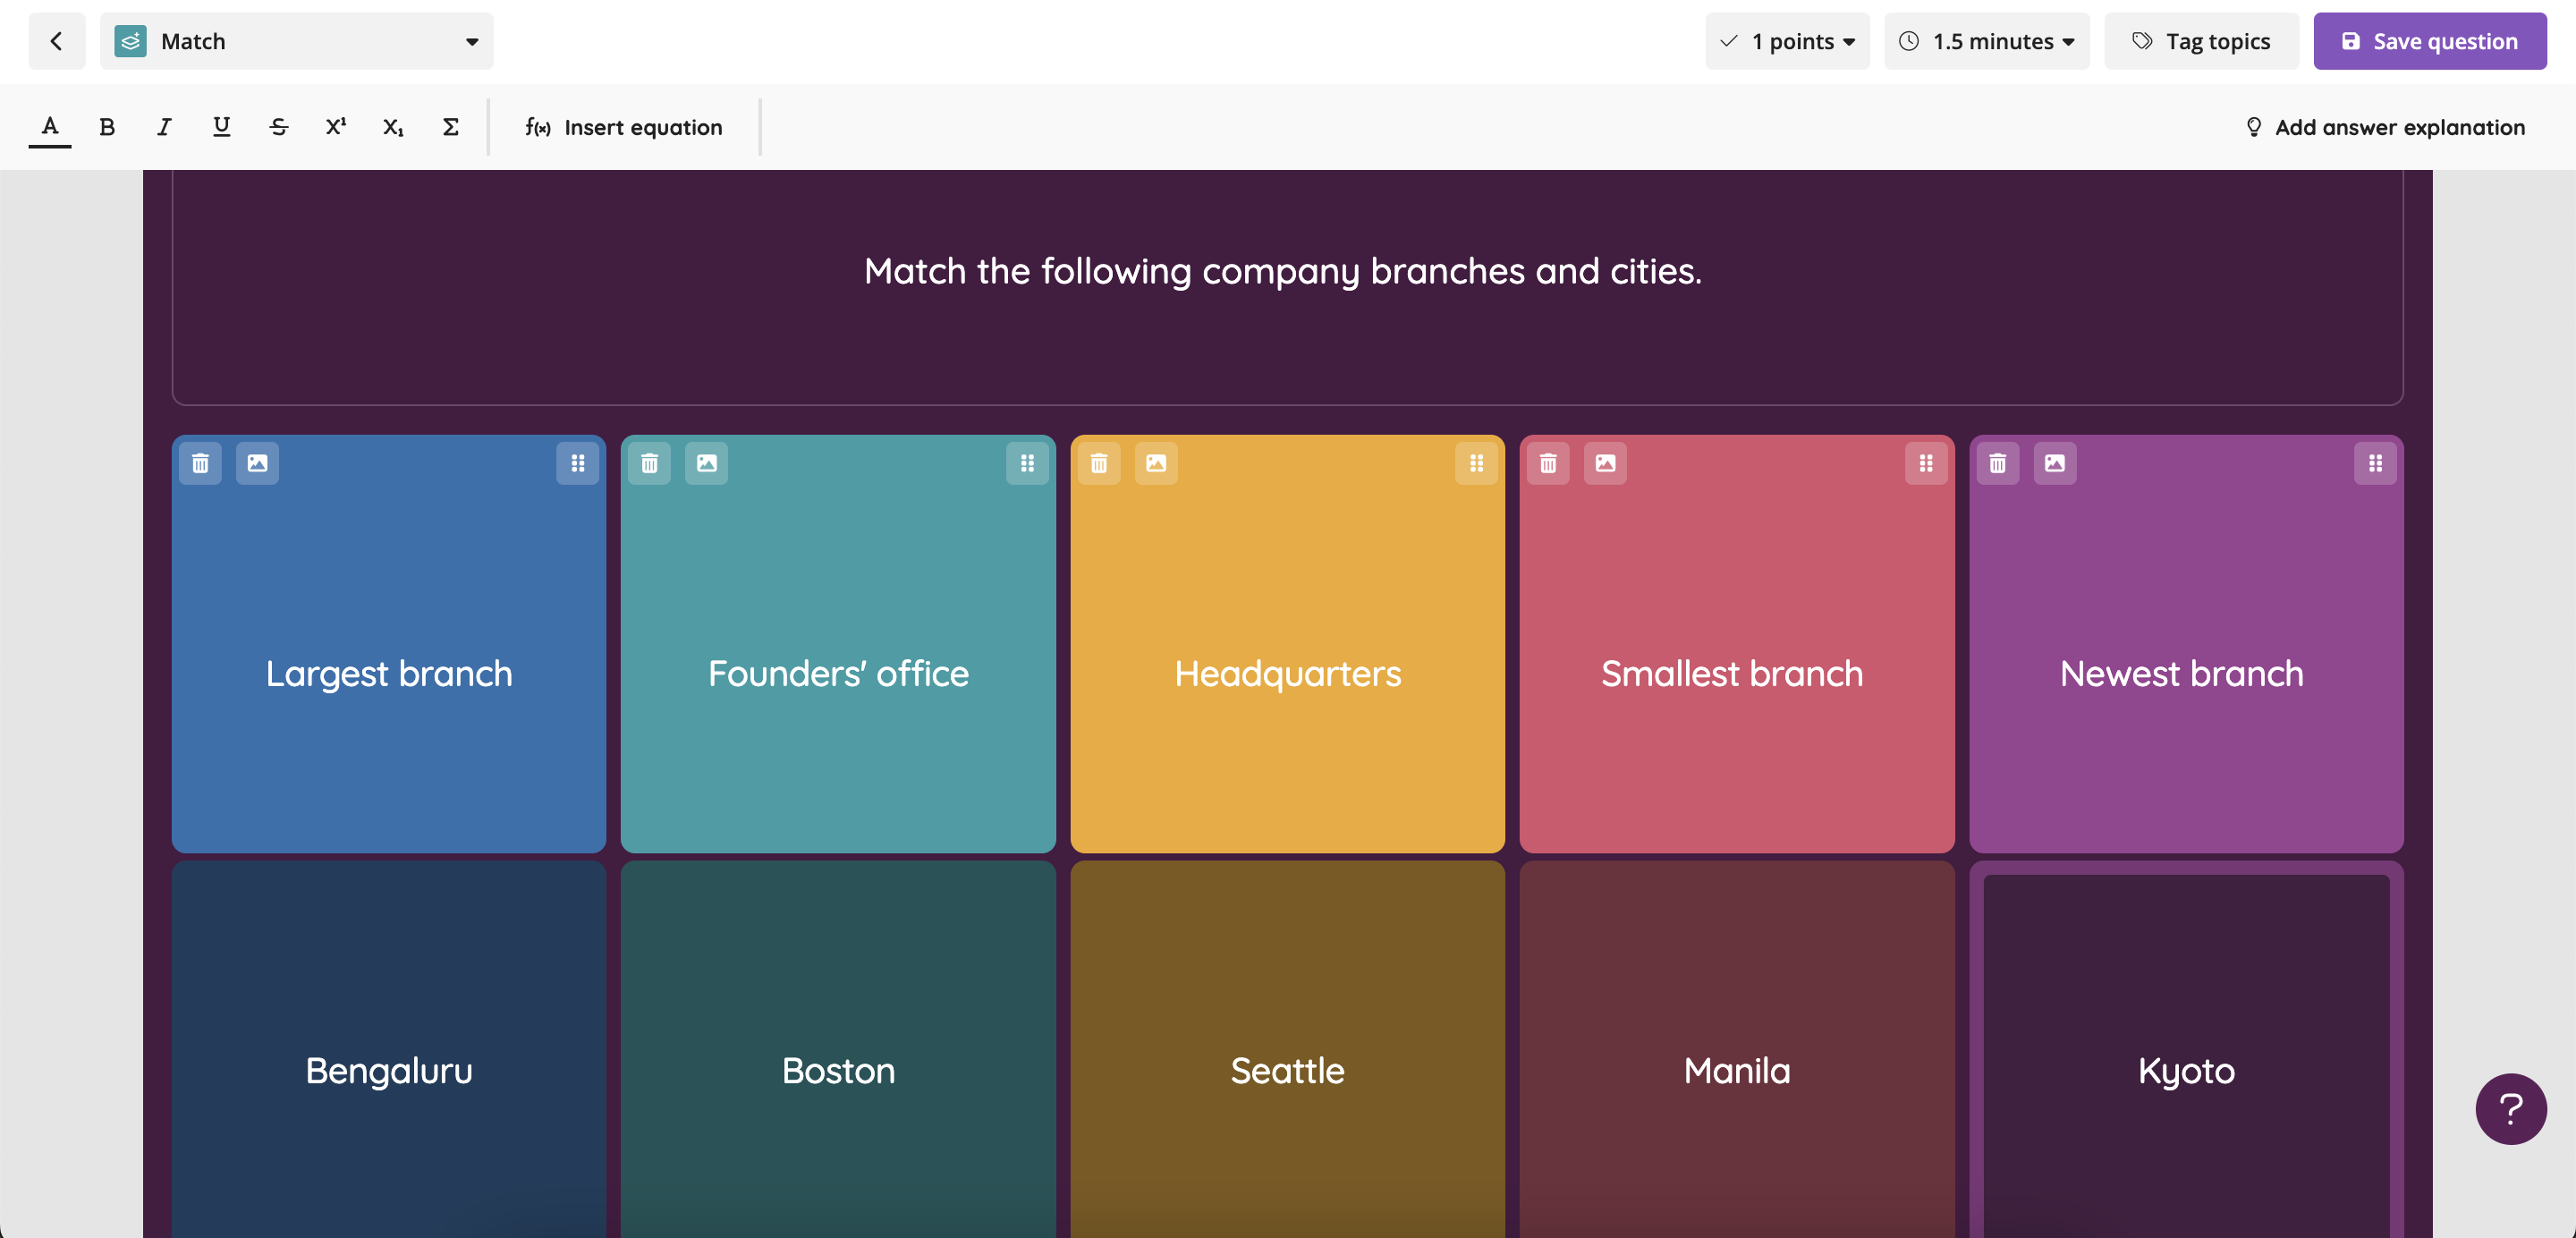Select the subscript tool
2576x1238 pixels.
tap(393, 127)
